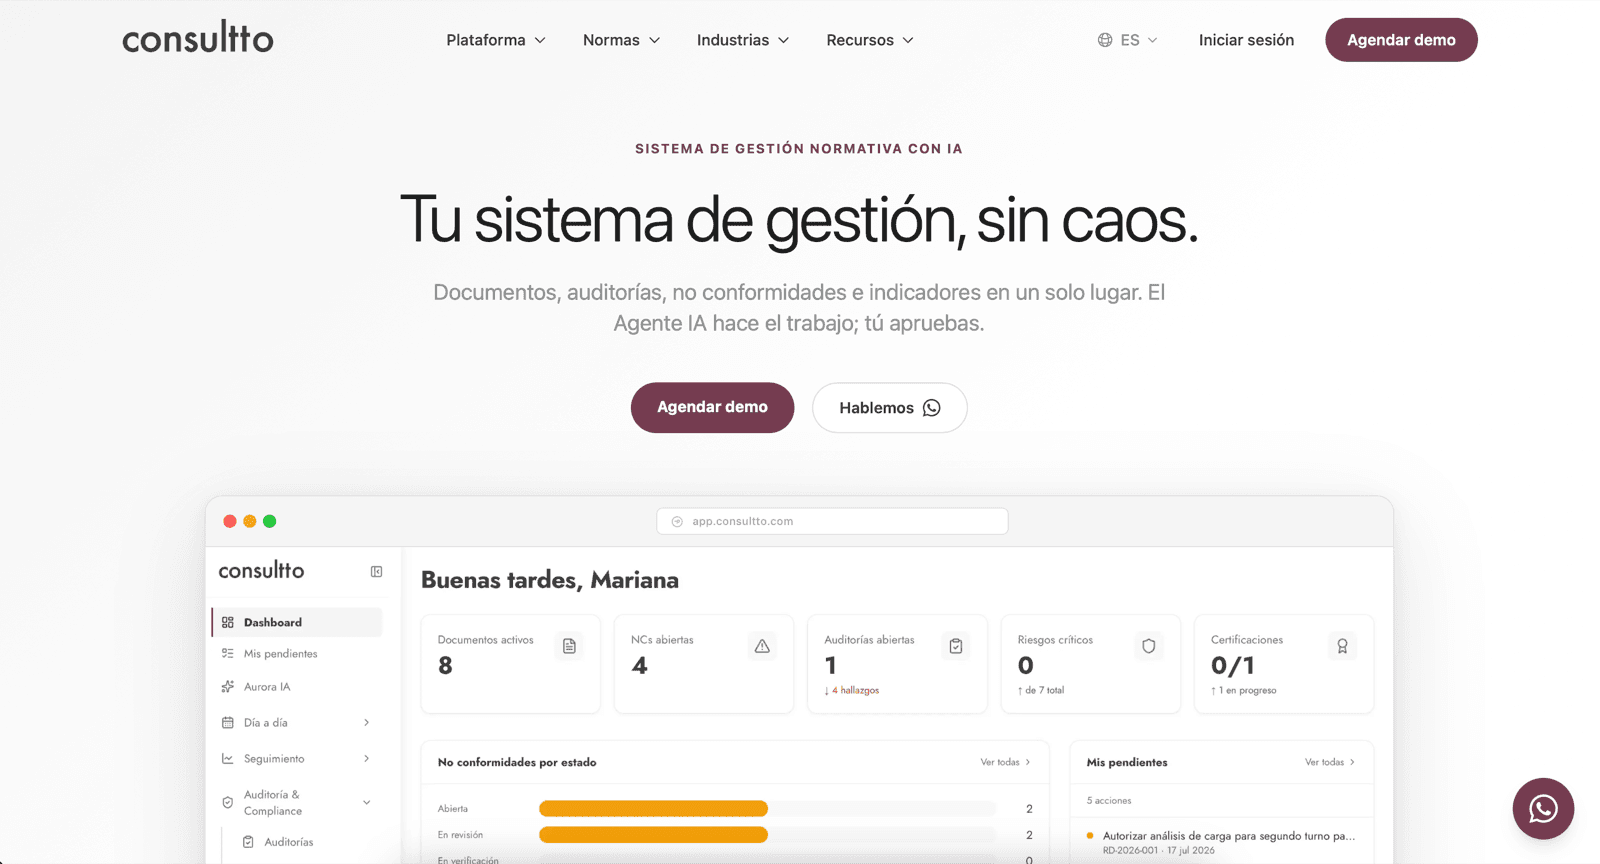Click the Hablemos WhatsApp button

tap(889, 408)
